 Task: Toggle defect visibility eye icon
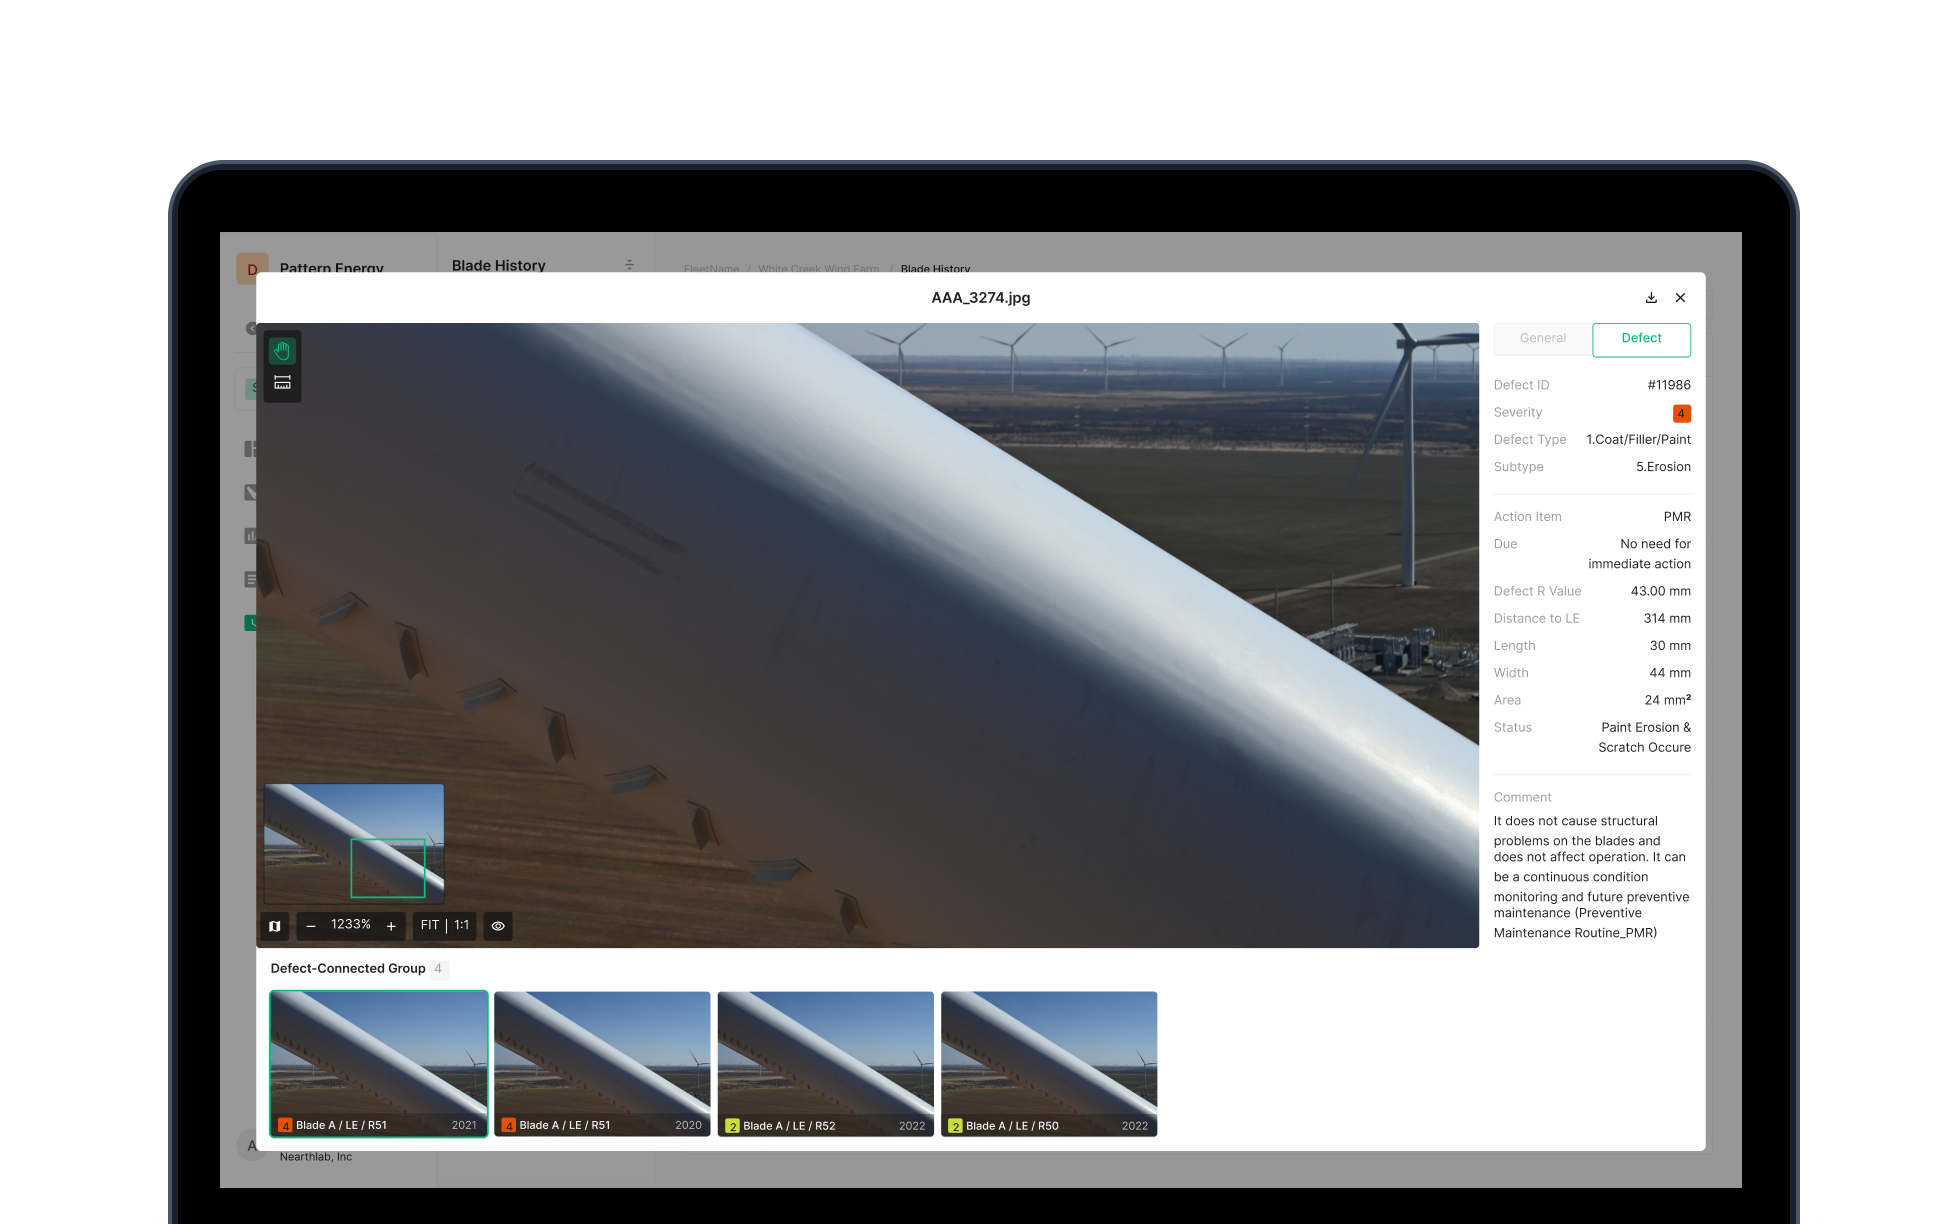click(x=498, y=926)
